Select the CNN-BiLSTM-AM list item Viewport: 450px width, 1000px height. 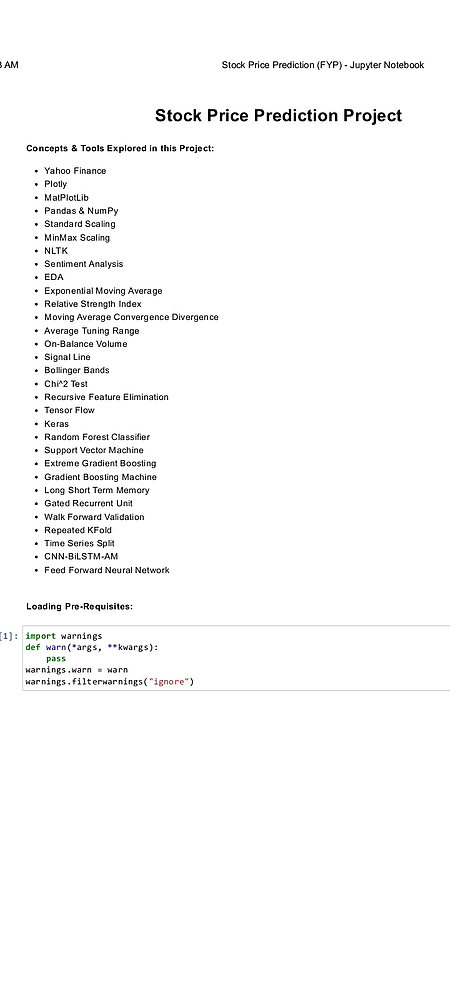[x=81, y=557]
